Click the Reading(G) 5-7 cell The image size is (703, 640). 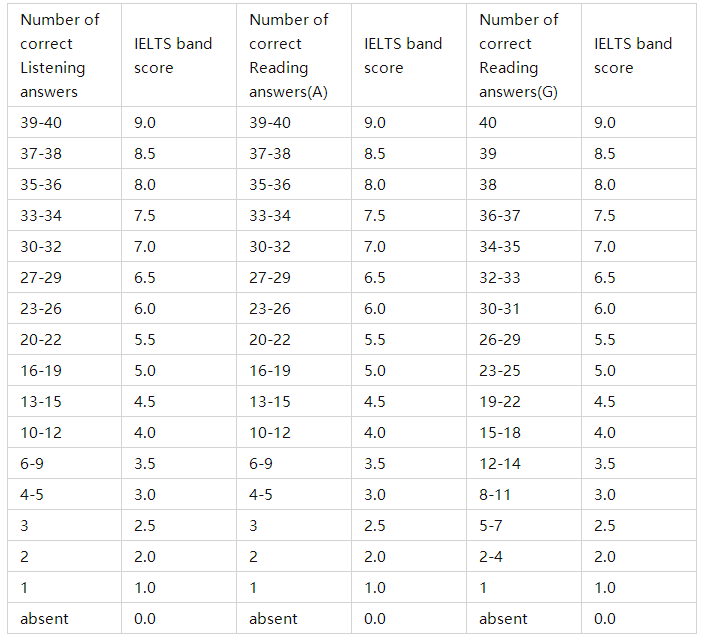[524, 525]
